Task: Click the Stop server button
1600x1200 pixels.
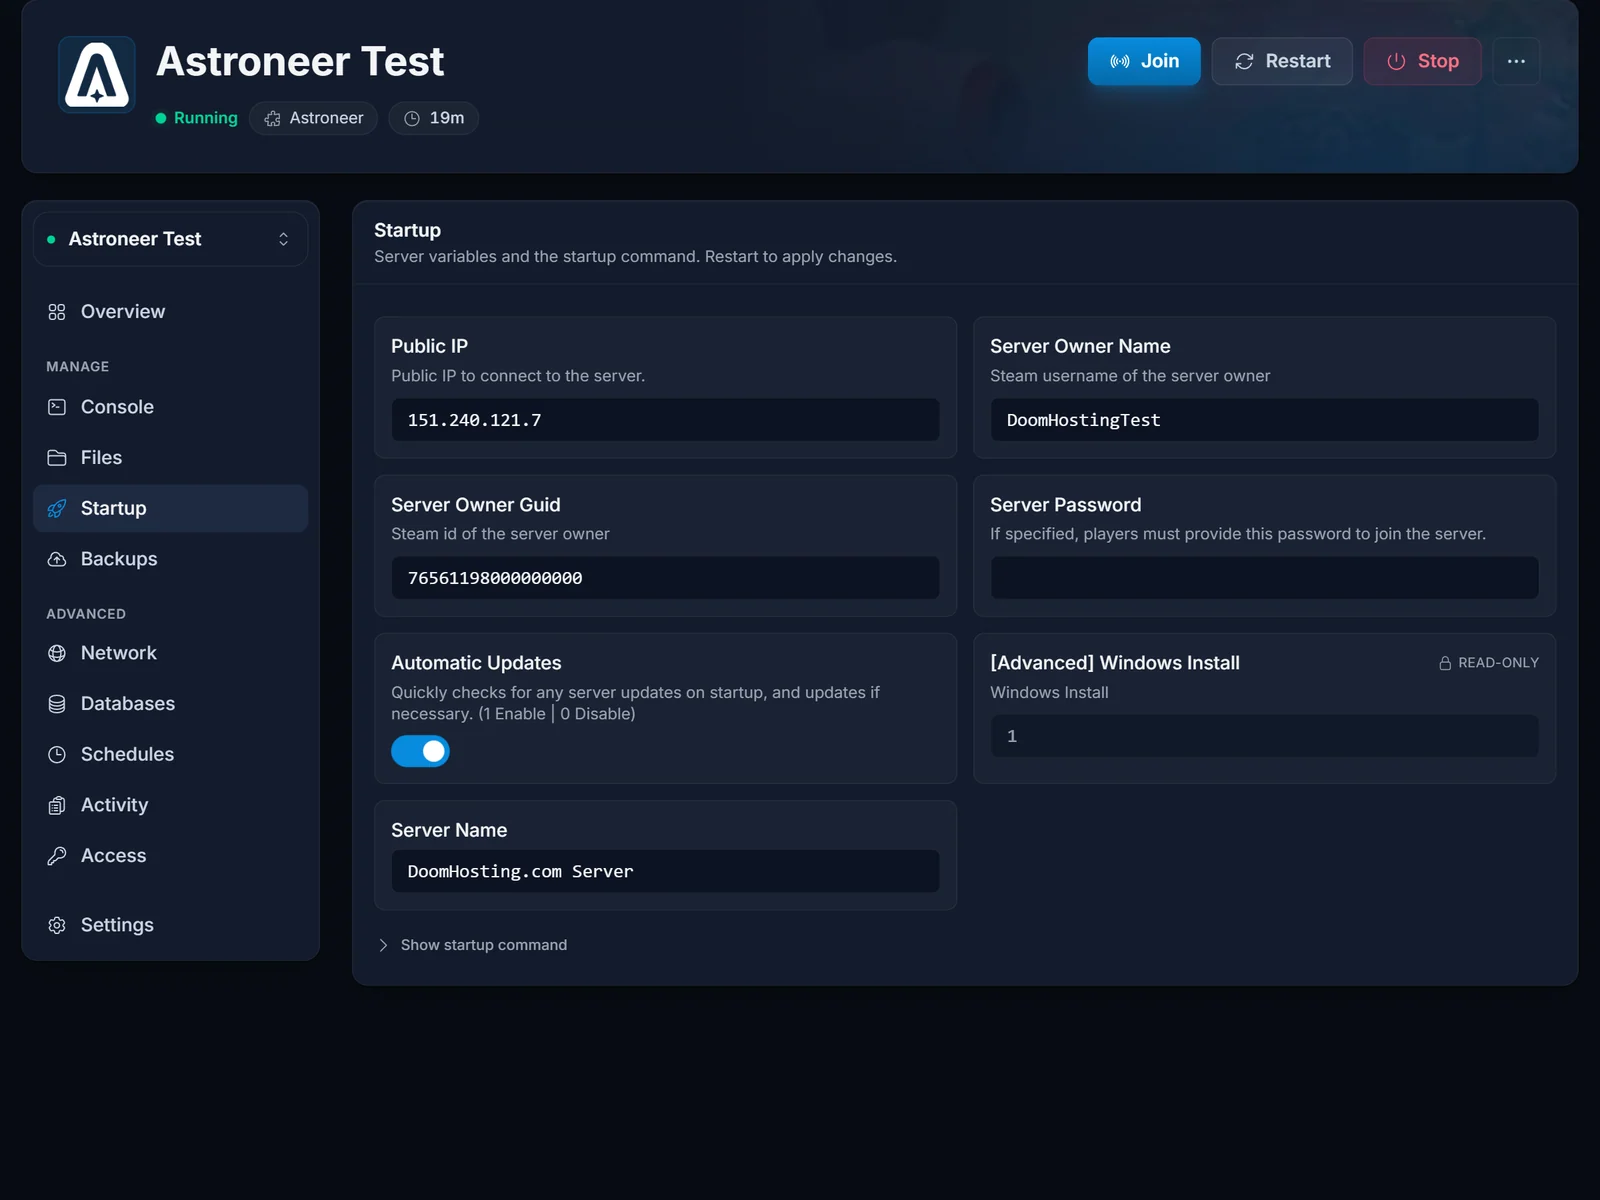Action: (x=1422, y=61)
